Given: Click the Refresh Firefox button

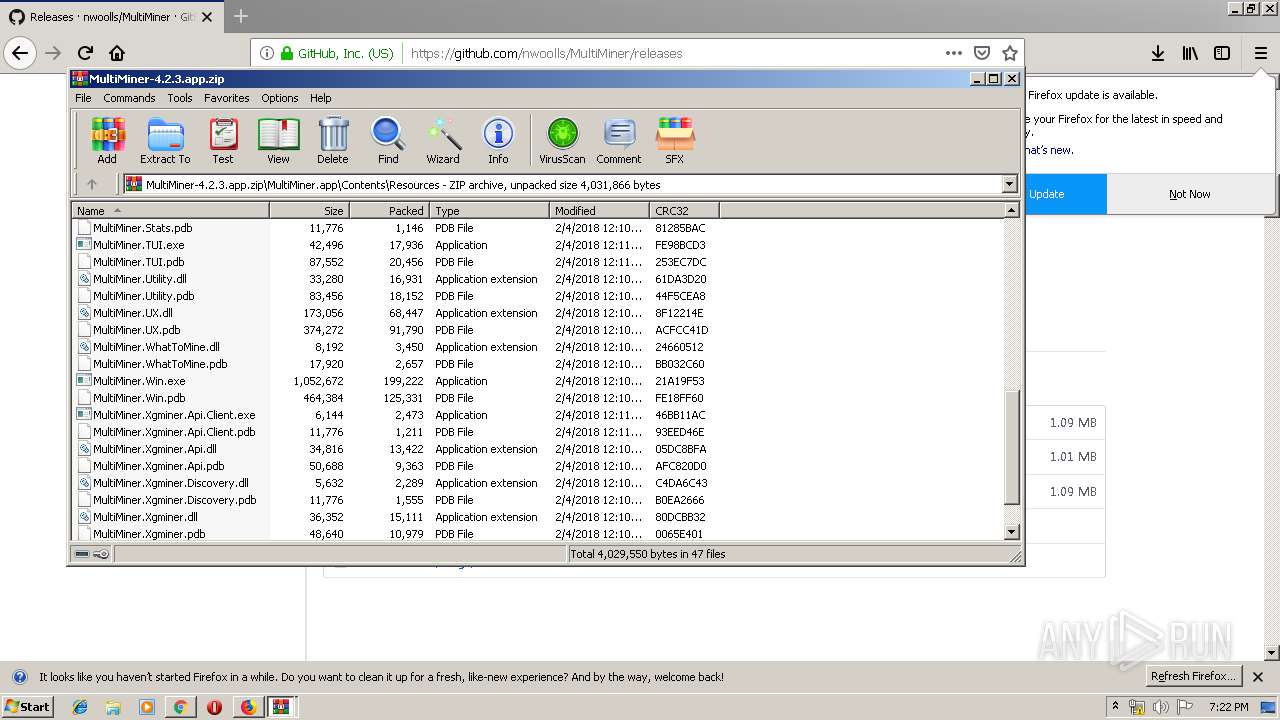Looking at the screenshot, I should coord(1195,677).
